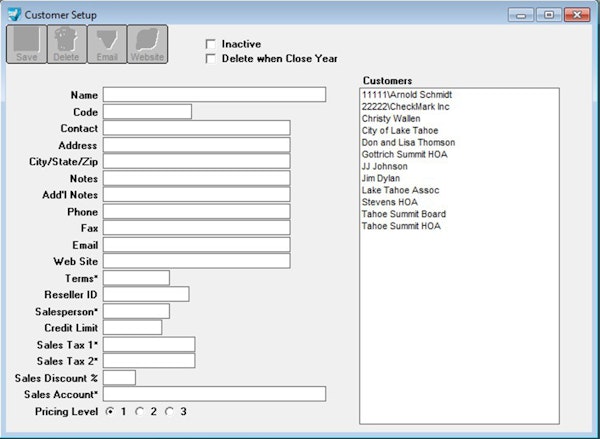Click into the Name field
Image resolution: width=600 pixels, height=439 pixels.
click(x=214, y=94)
